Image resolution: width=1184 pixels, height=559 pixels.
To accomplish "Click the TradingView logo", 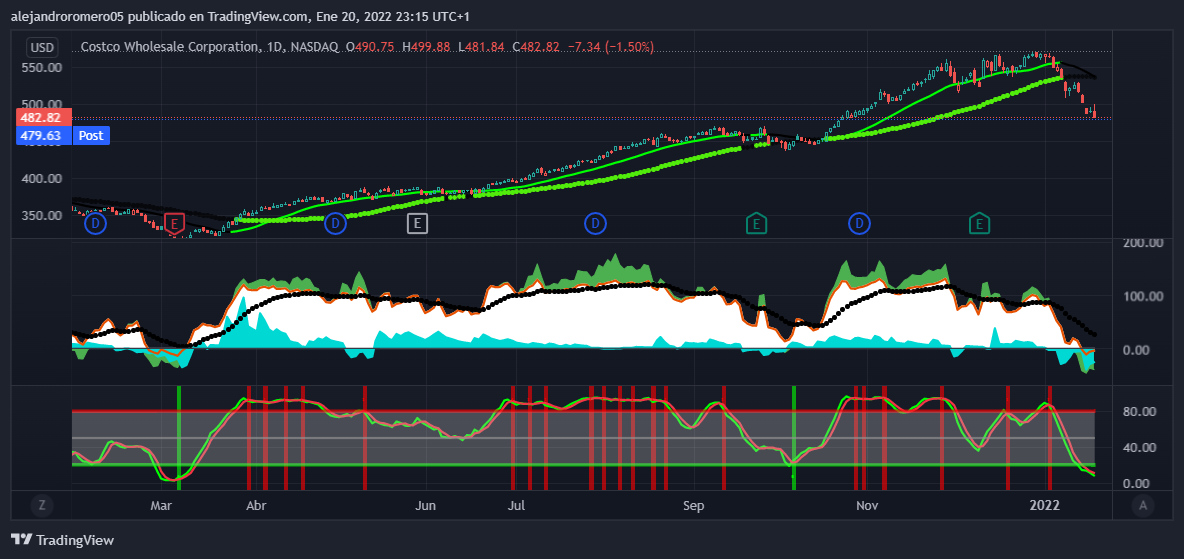I will [x=63, y=540].
